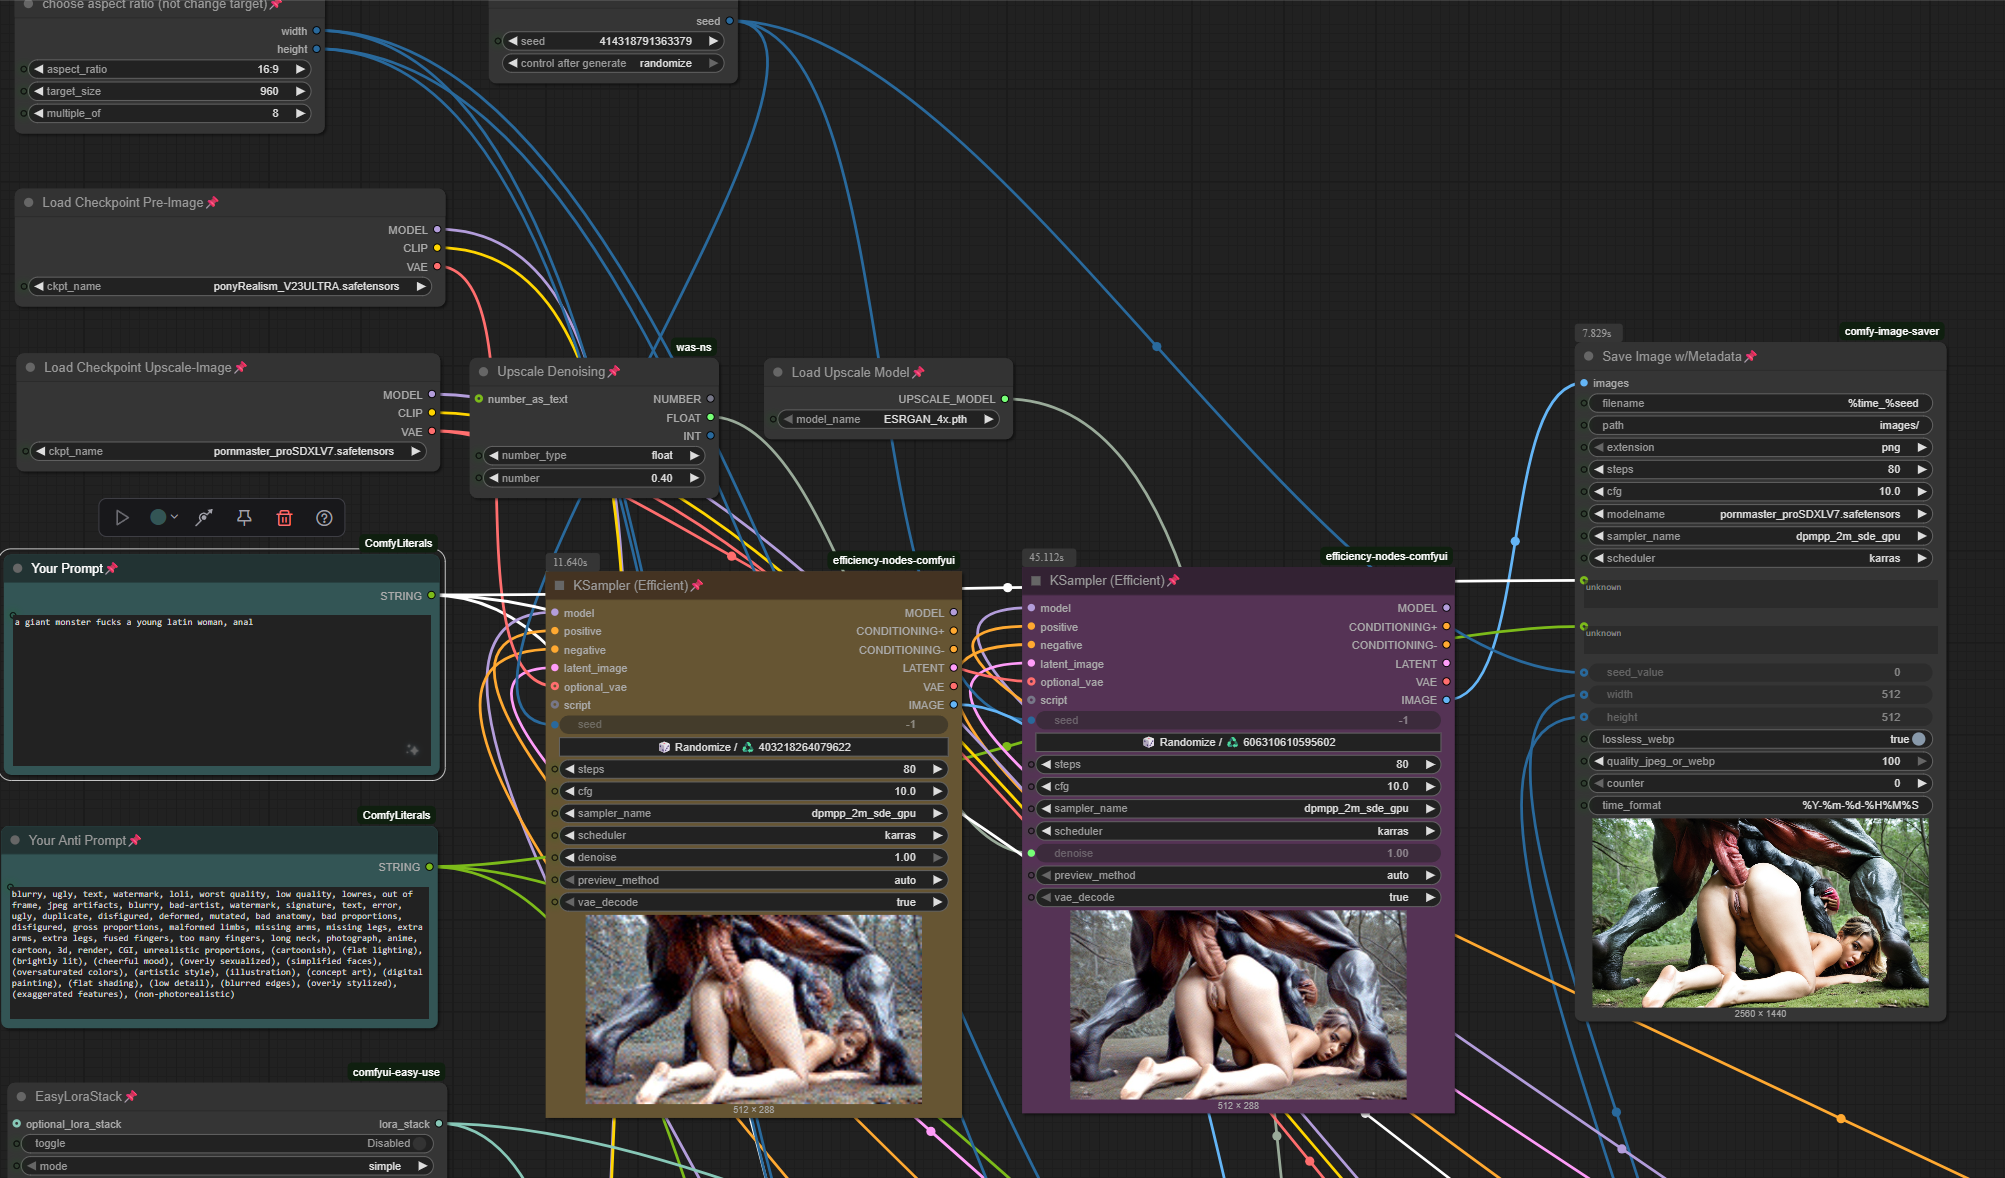This screenshot has height=1178, width=2005.
Task: Click the bypass node icon in selection toolbar
Action: [x=204, y=518]
